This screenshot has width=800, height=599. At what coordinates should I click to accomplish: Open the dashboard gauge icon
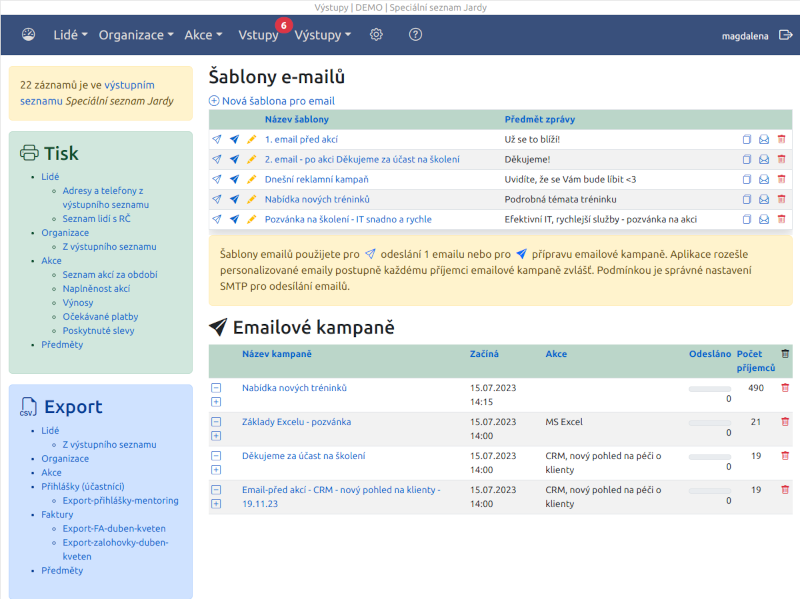[x=29, y=35]
